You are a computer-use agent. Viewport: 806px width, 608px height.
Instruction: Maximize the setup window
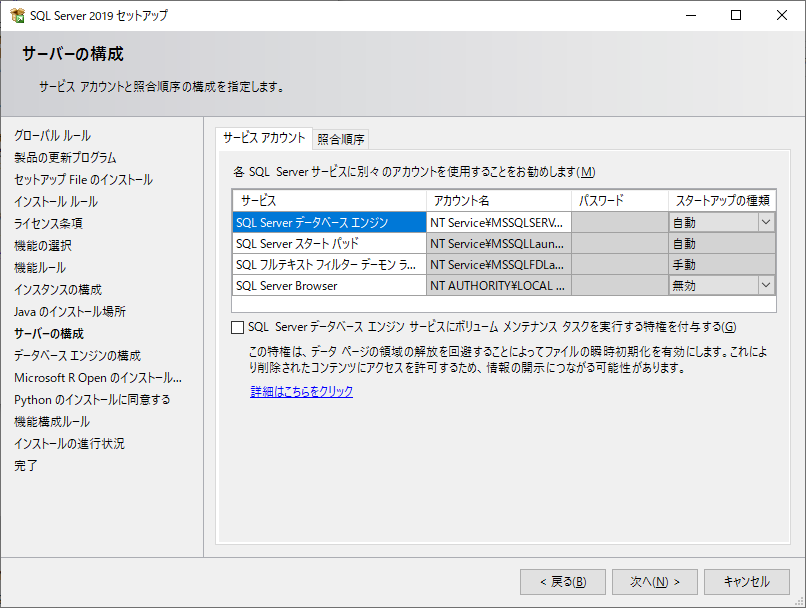[x=736, y=16]
